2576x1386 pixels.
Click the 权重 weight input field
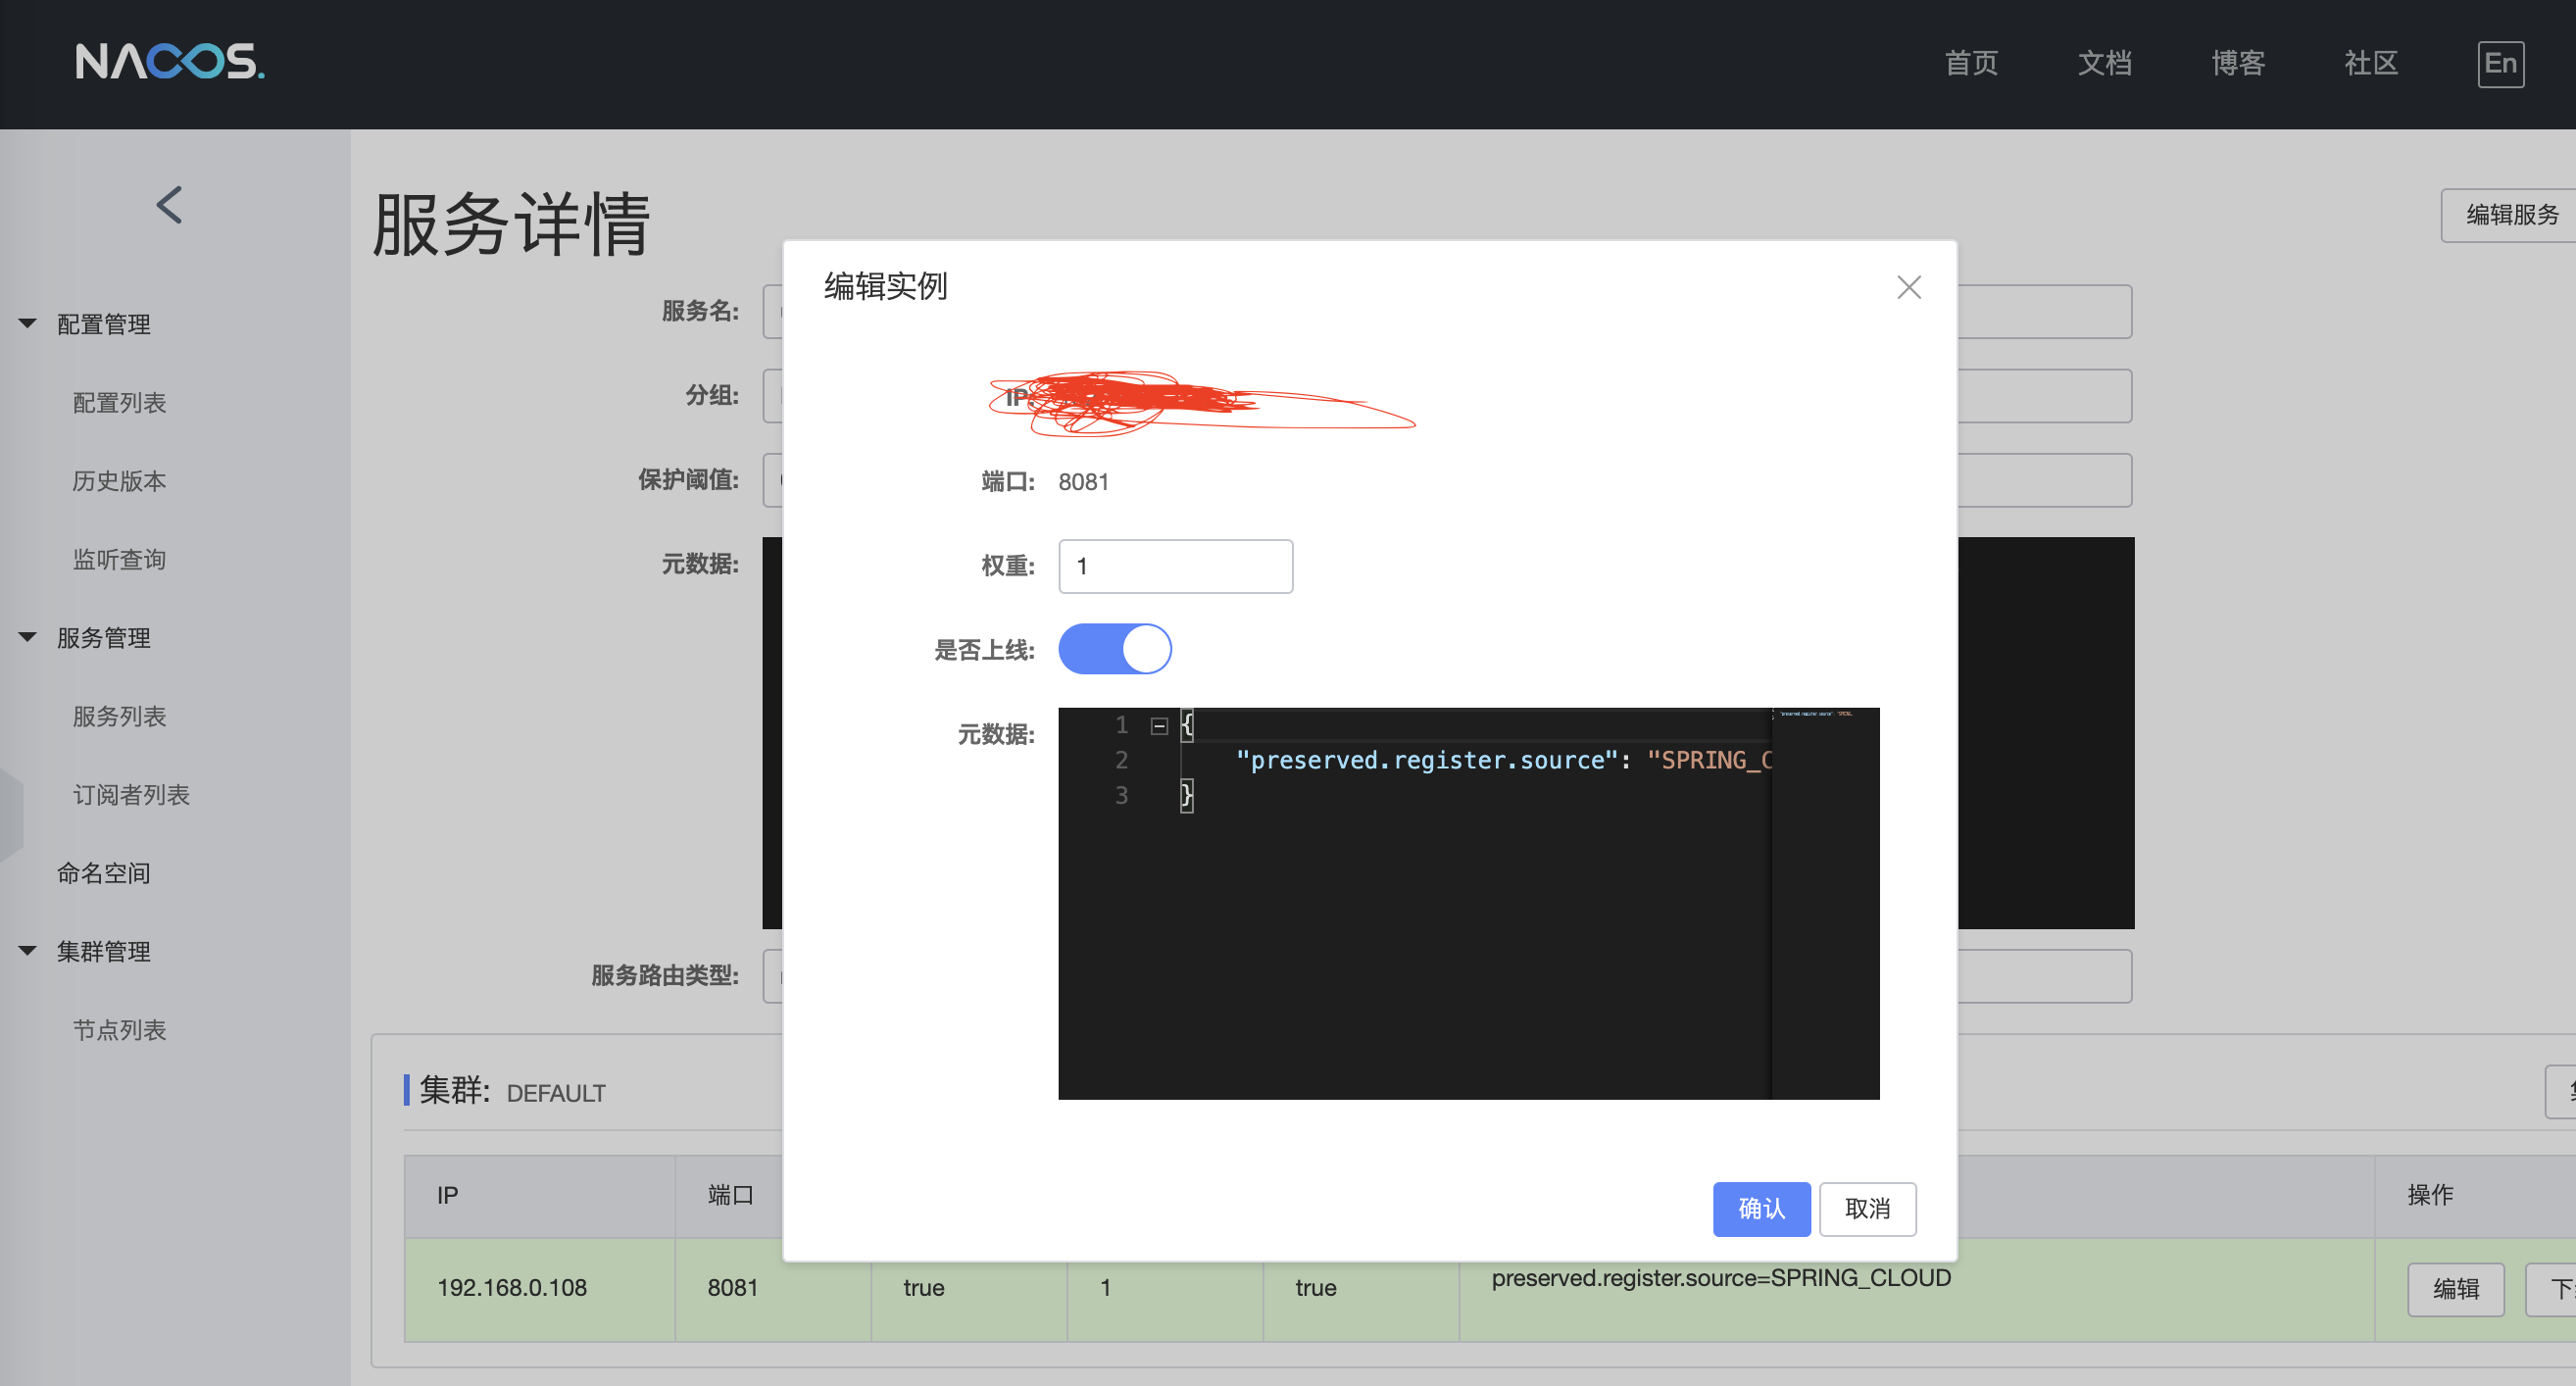1174,566
